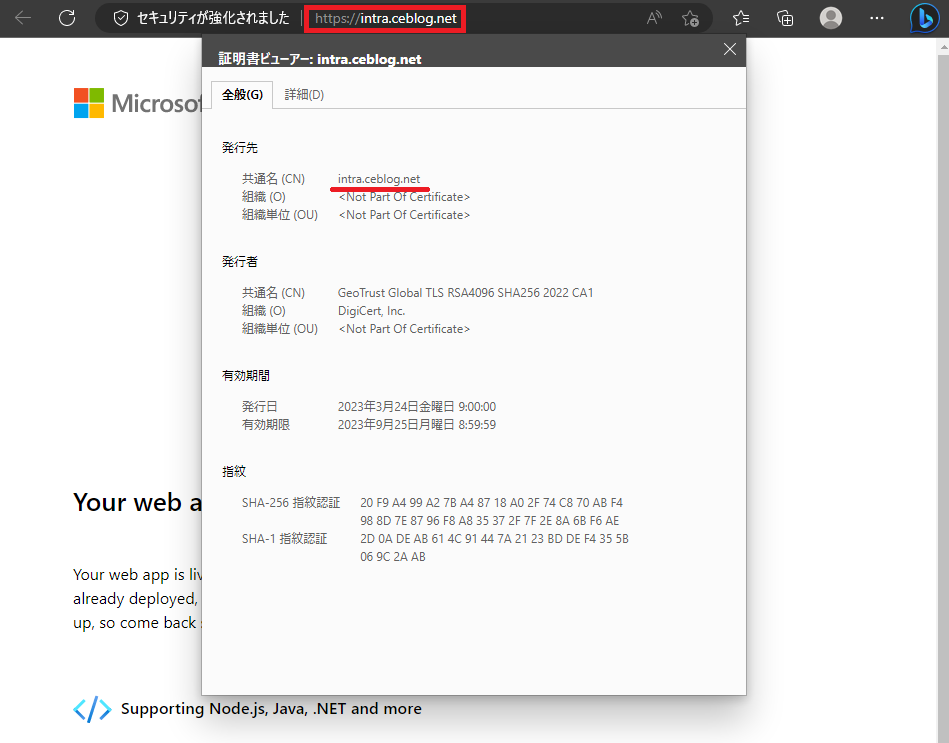Viewport: 949px width, 743px height.
Task: Click the https://intra.ceblog.net address field
Action: click(x=386, y=19)
